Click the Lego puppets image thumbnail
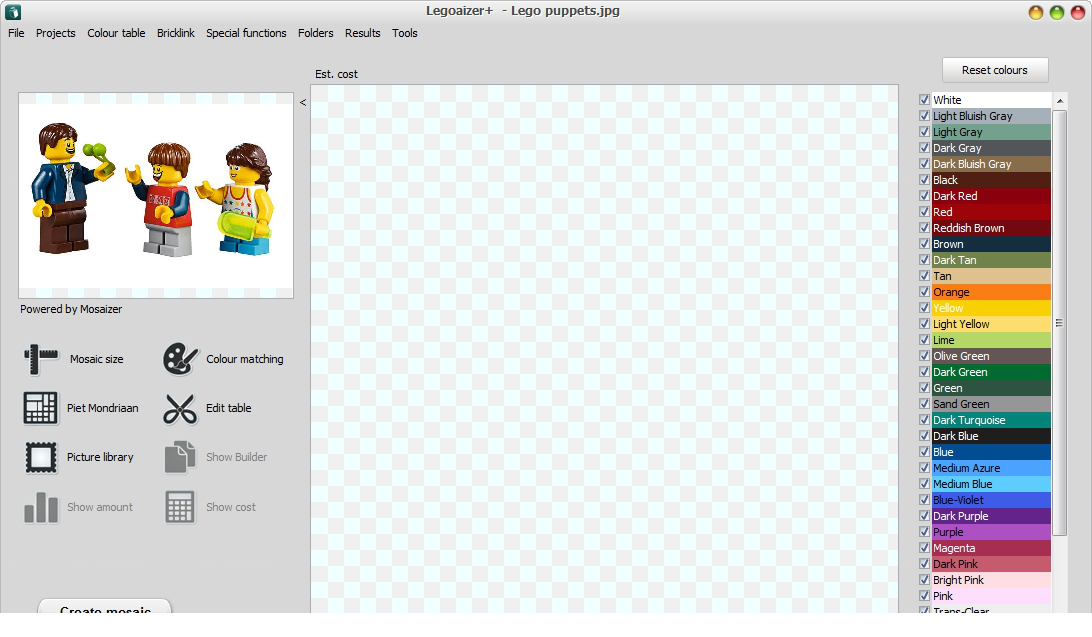Image resolution: width=1092 pixels, height=637 pixels. click(x=156, y=196)
